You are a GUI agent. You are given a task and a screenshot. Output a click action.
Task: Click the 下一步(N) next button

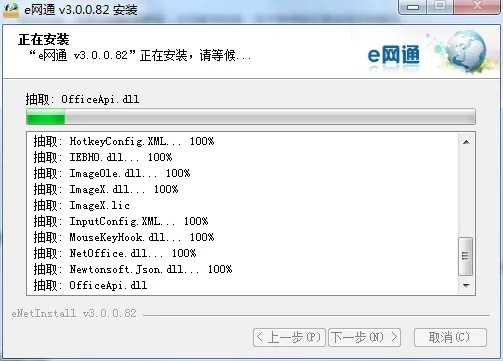364,337
